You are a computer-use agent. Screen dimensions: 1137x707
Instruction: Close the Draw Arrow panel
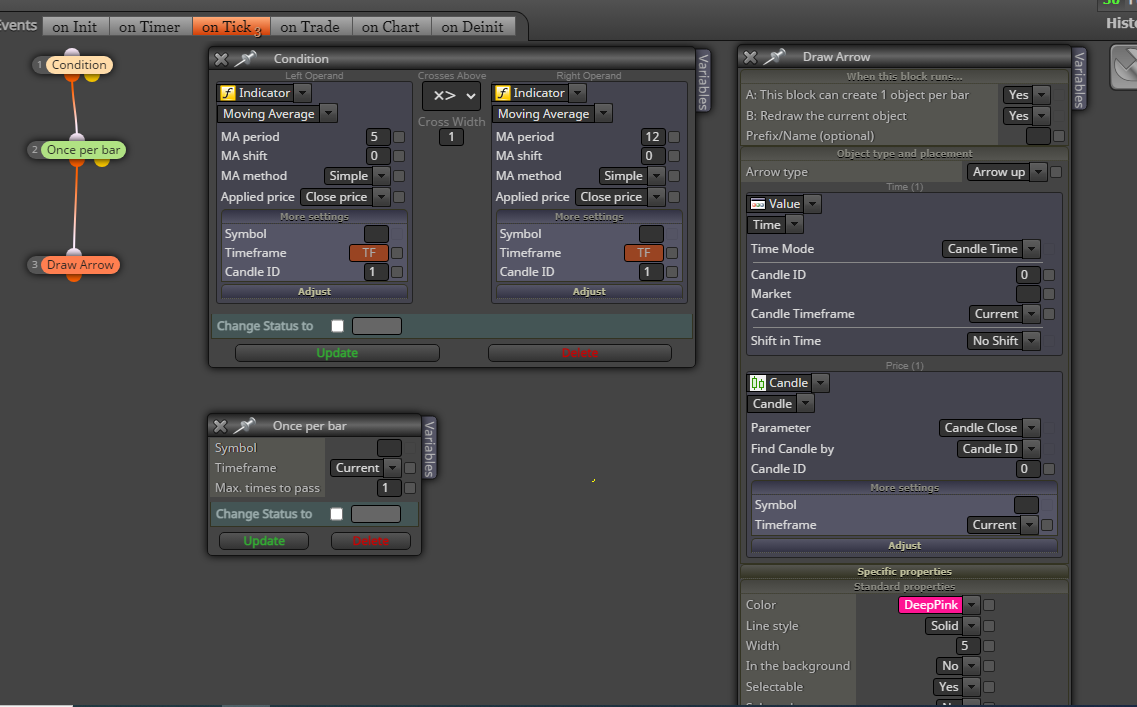pos(751,57)
